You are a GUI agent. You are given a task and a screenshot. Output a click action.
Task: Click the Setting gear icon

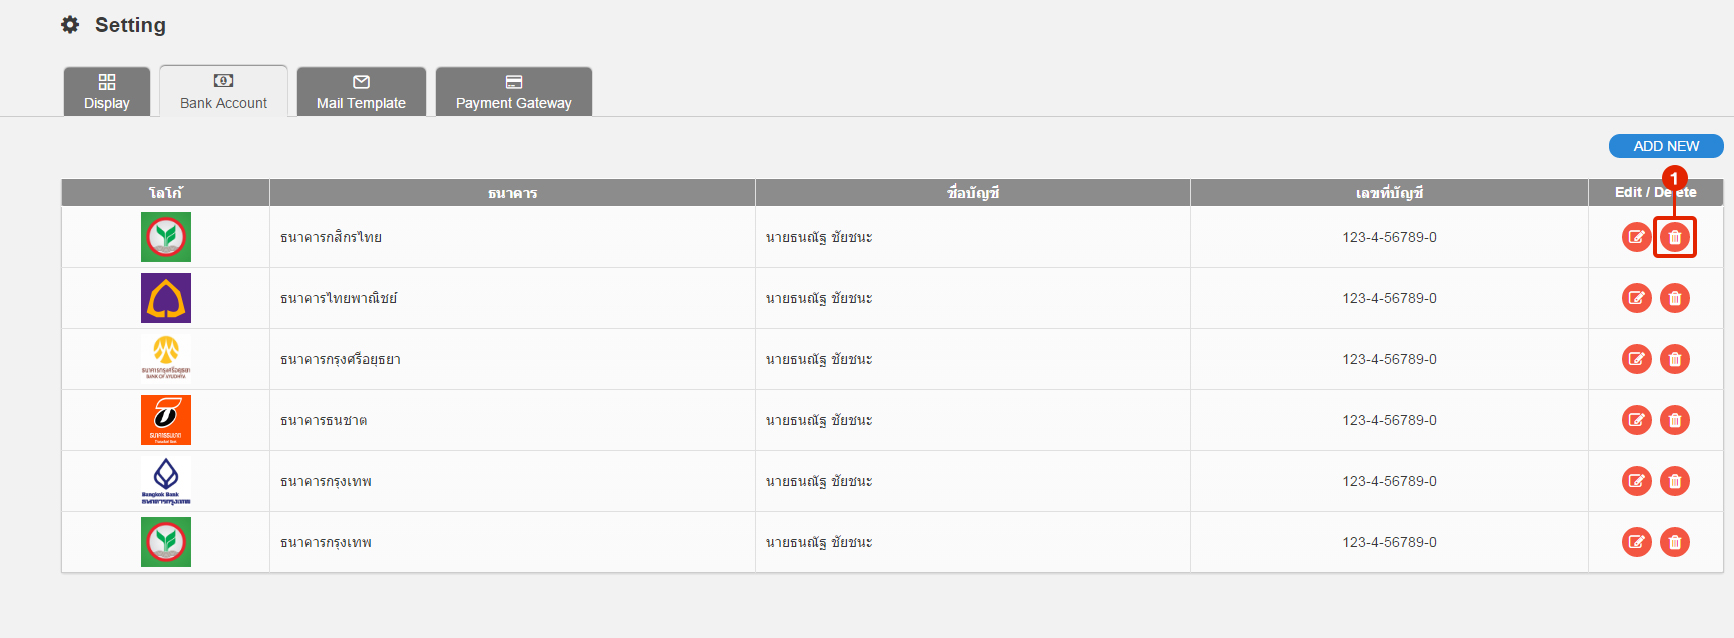tap(70, 25)
